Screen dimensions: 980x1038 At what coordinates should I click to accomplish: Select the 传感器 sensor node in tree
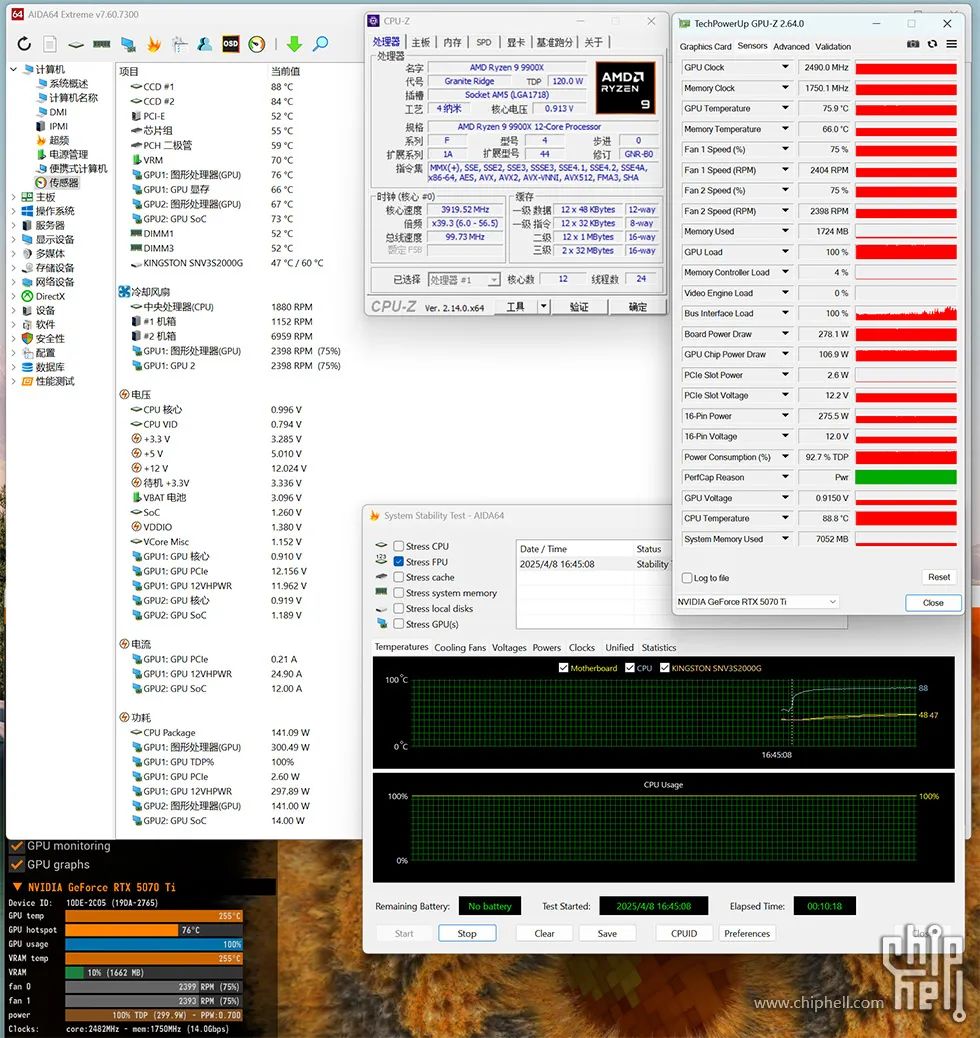tap(57, 183)
